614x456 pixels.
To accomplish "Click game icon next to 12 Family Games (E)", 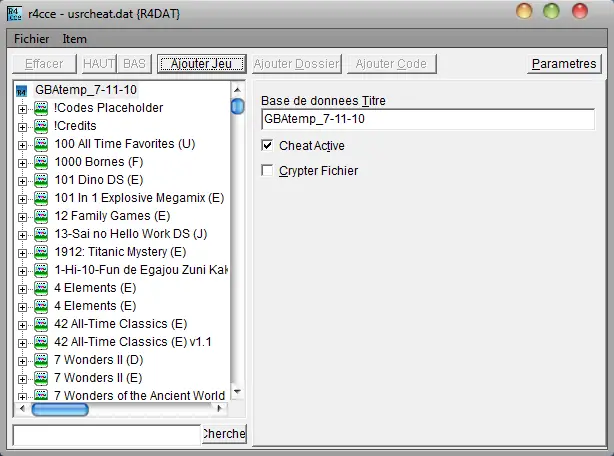I will click(x=41, y=216).
